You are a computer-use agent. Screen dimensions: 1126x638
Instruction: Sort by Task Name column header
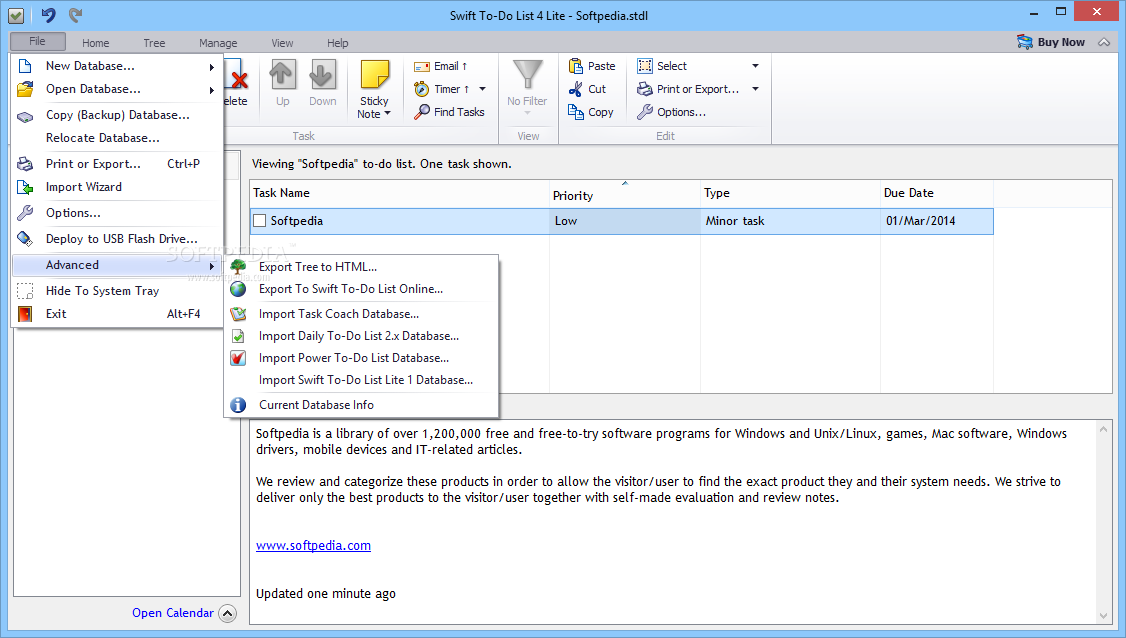[x=399, y=193]
